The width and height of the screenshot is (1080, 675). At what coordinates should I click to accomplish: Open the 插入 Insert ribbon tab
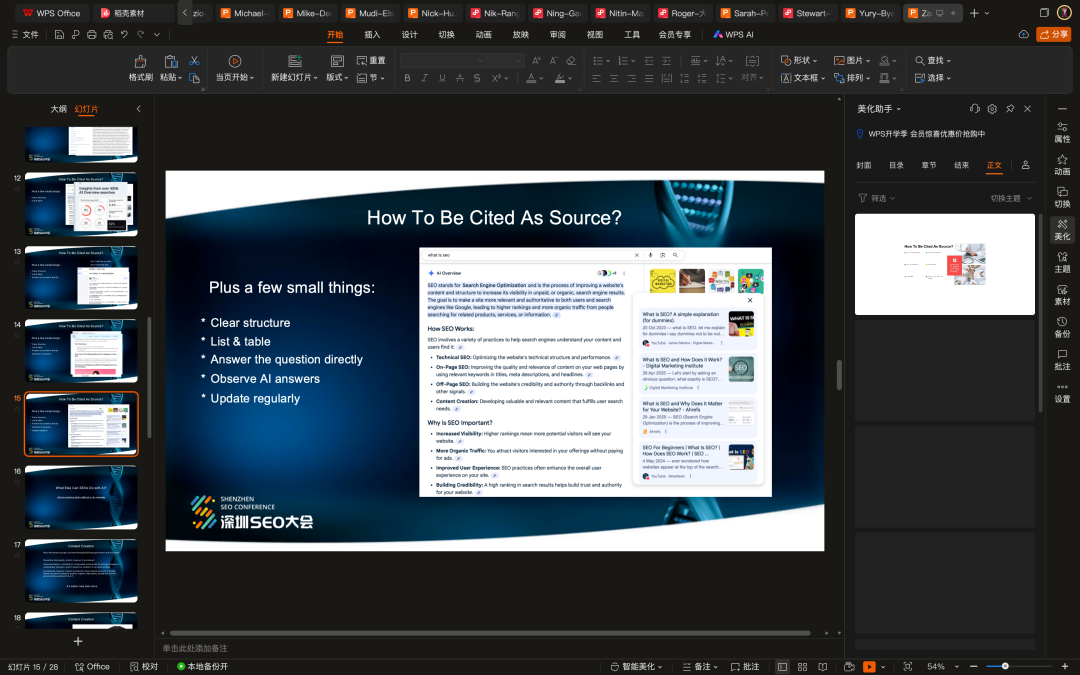click(x=372, y=34)
